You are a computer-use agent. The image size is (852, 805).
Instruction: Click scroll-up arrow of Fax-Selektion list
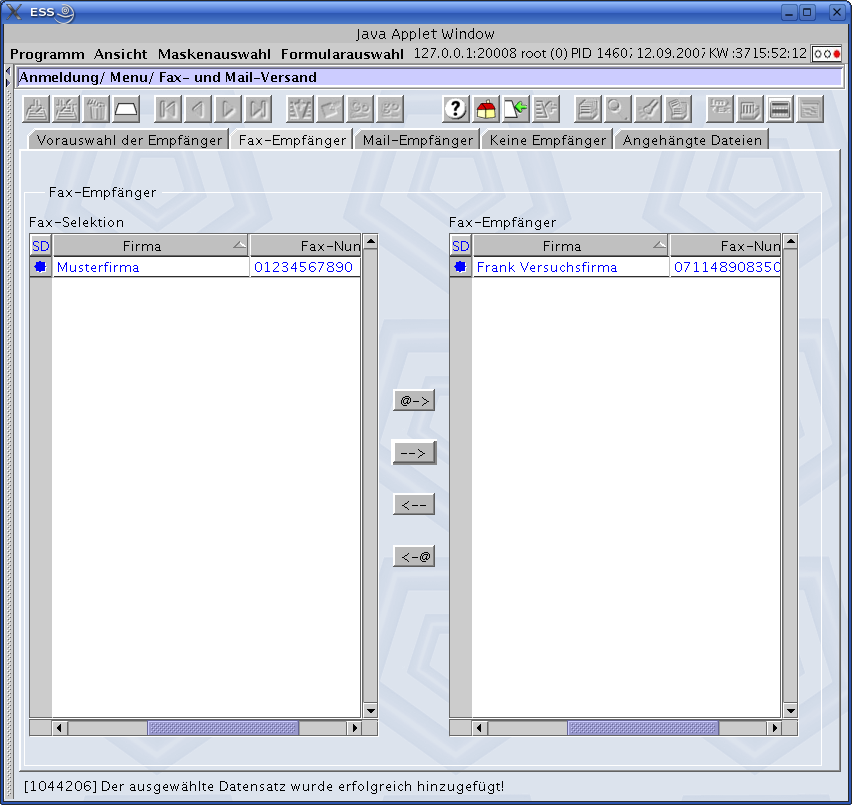[x=371, y=242]
